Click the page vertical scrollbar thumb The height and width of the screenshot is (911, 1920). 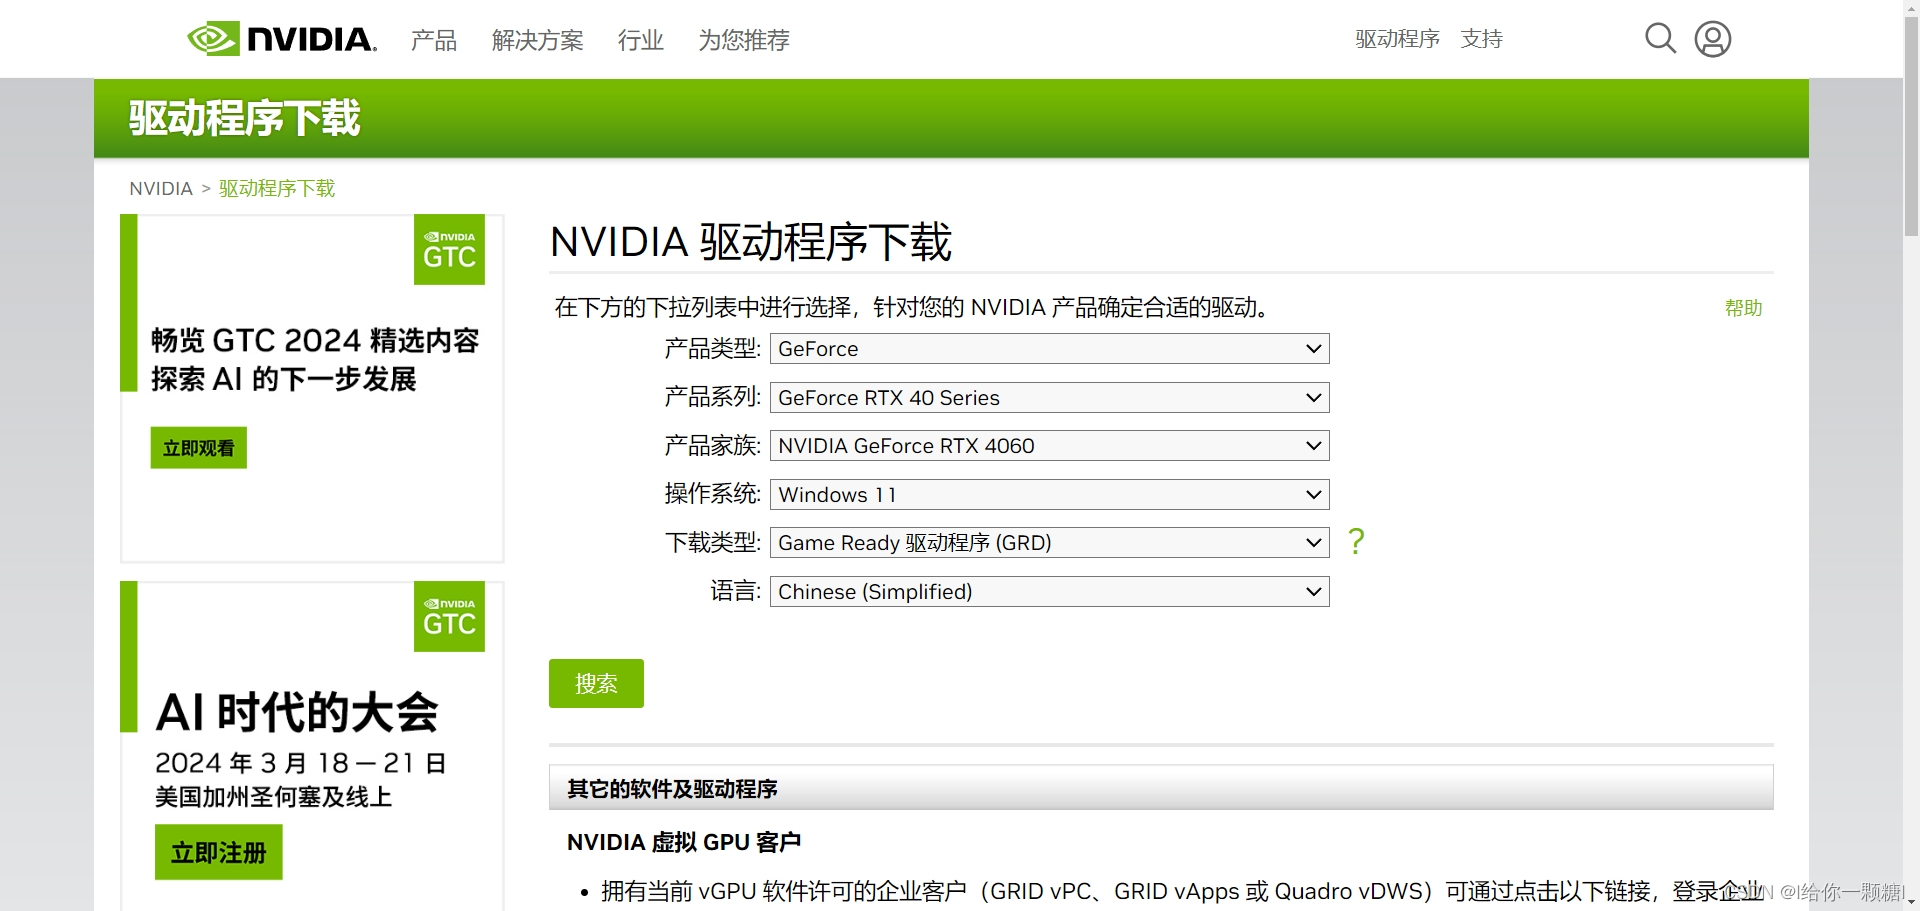(x=1911, y=125)
